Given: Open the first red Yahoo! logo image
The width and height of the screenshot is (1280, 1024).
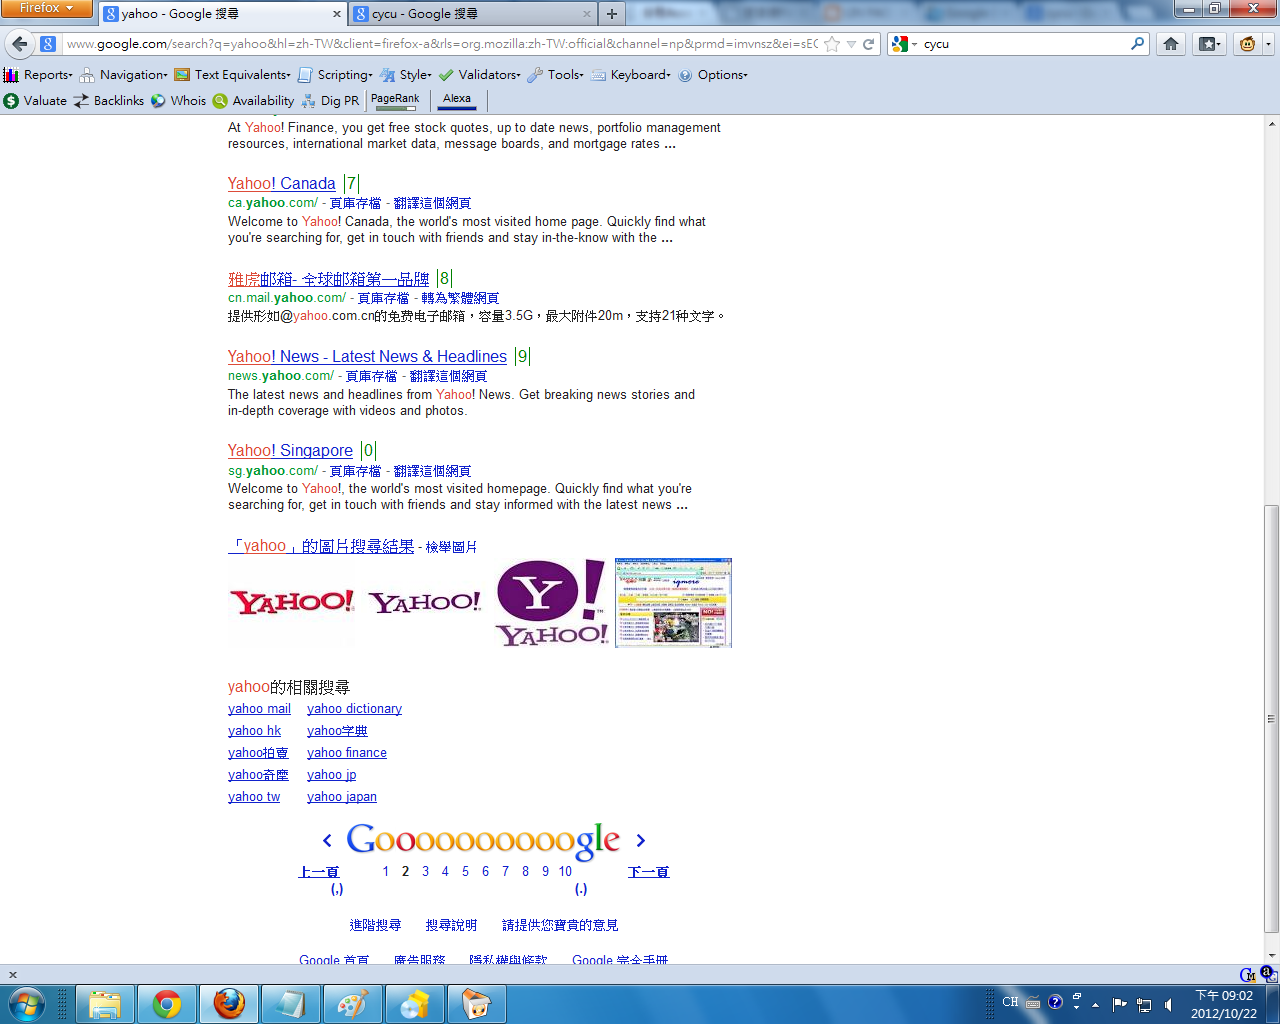Looking at the screenshot, I should point(292,602).
